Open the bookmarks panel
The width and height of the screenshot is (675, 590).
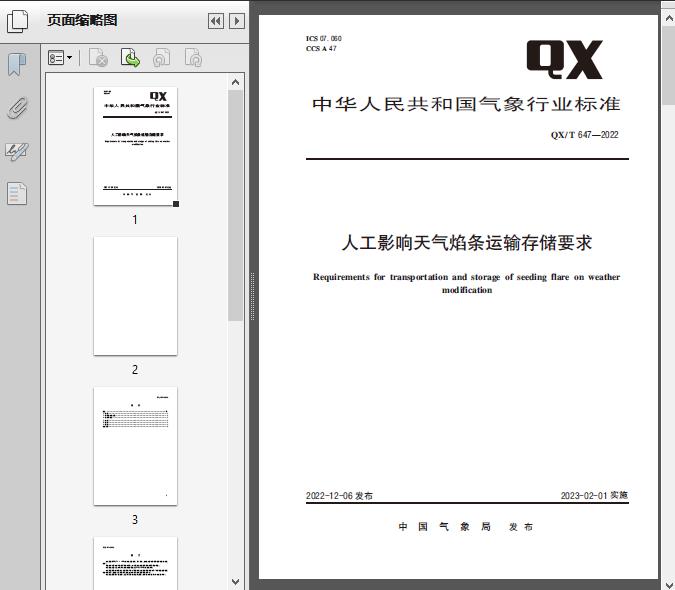click(17, 65)
